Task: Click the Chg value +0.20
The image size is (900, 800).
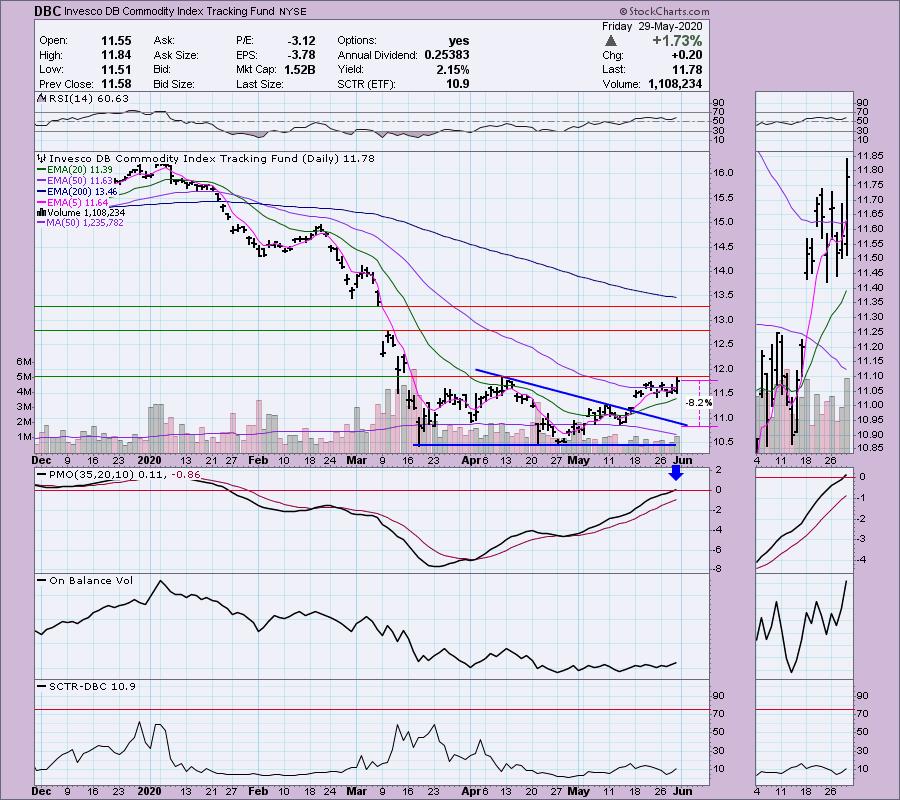Action: coord(686,55)
